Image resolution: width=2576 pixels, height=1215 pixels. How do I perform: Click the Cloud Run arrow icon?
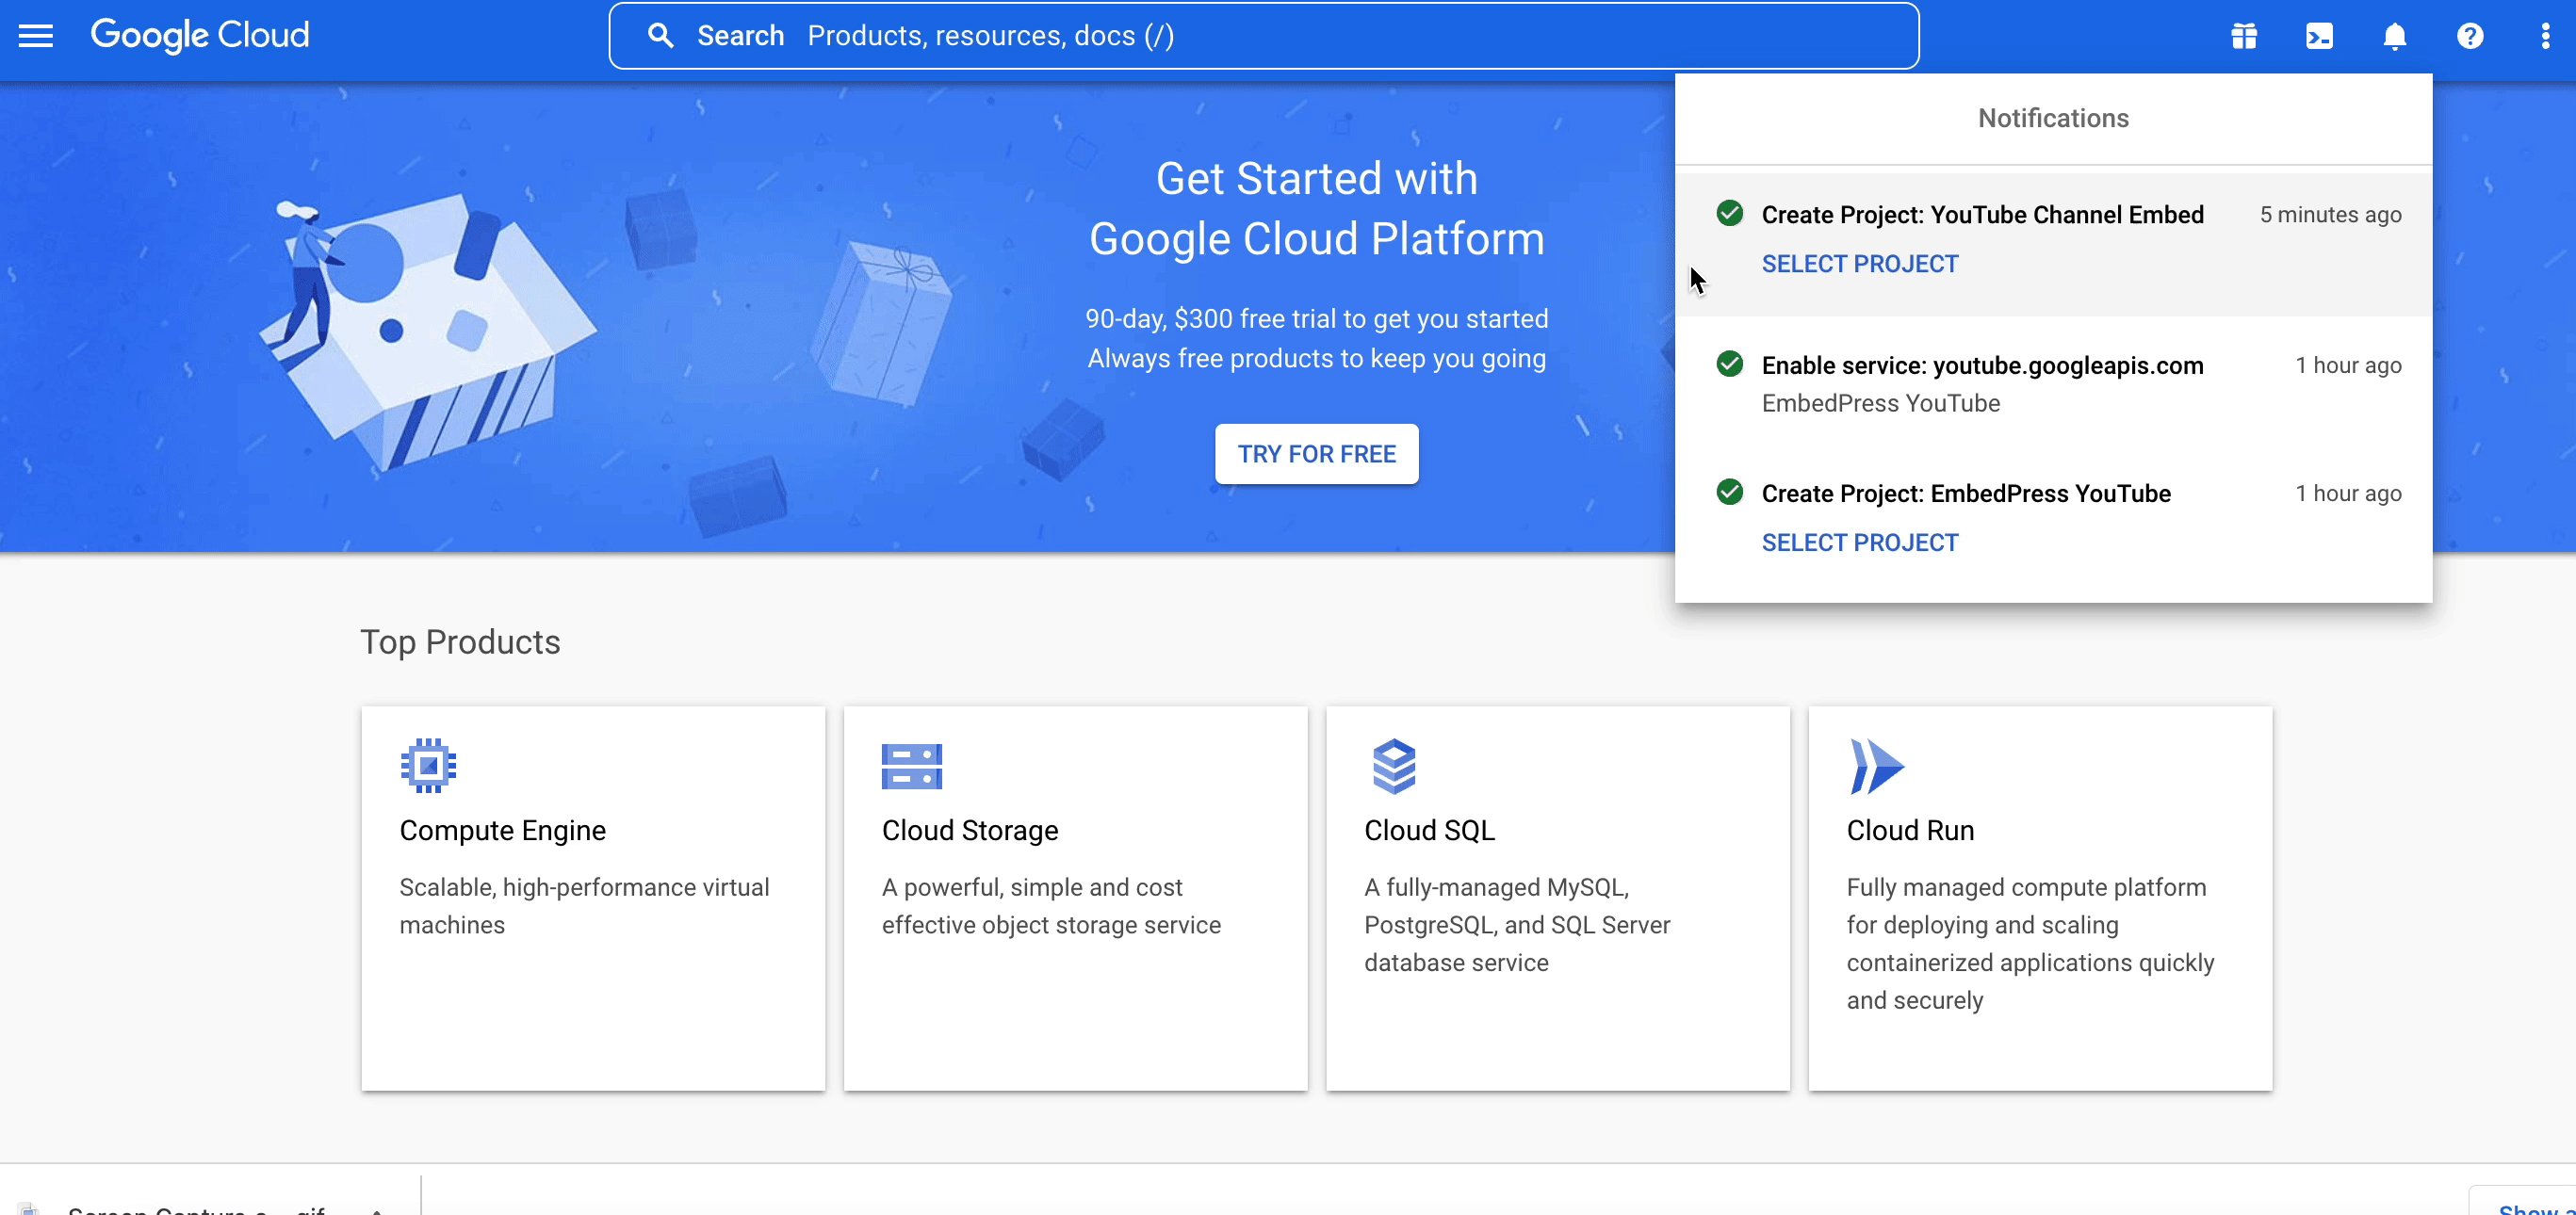click(1876, 766)
